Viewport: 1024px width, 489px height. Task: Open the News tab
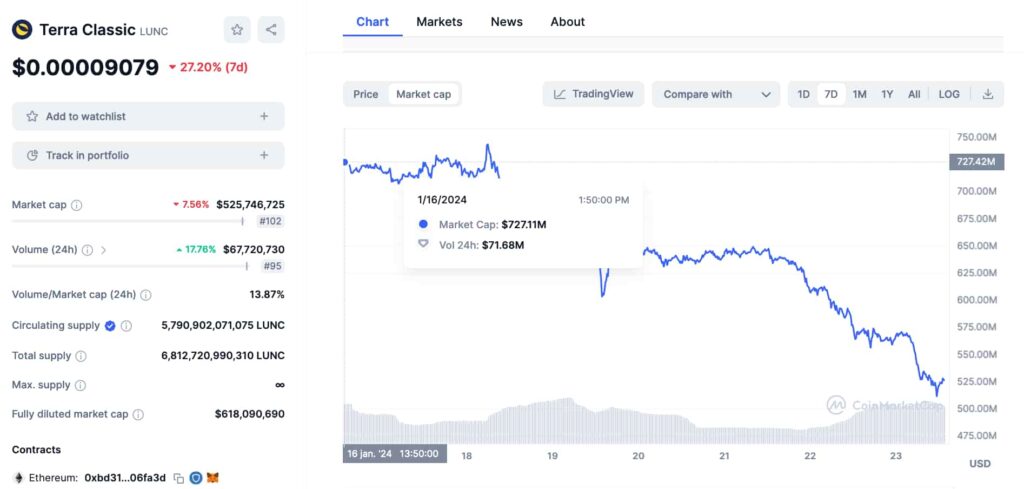click(506, 22)
